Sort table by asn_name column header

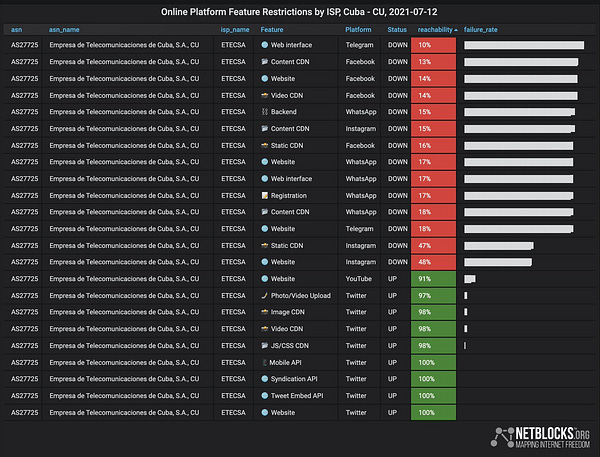click(64, 29)
